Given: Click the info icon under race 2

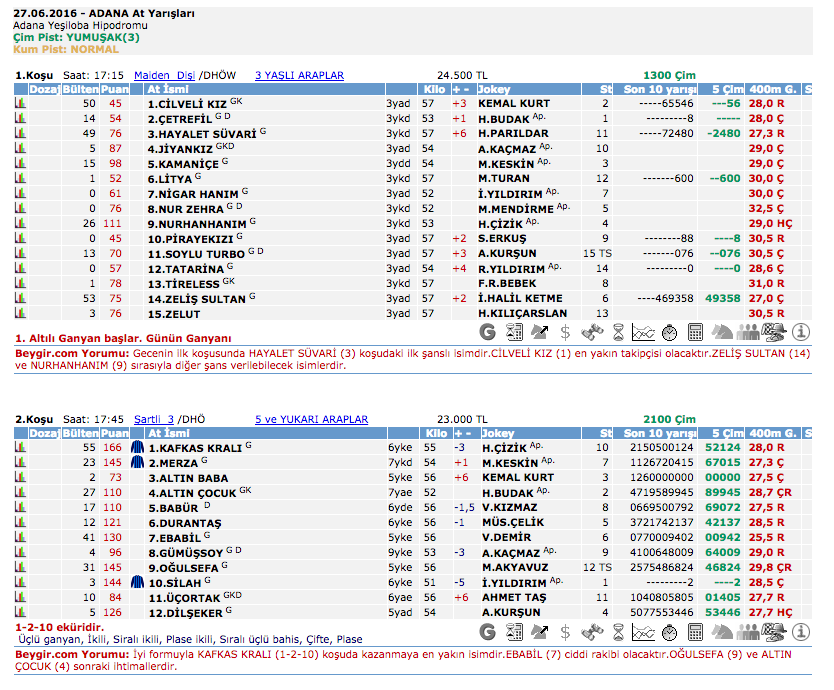Looking at the screenshot, I should [x=801, y=631].
